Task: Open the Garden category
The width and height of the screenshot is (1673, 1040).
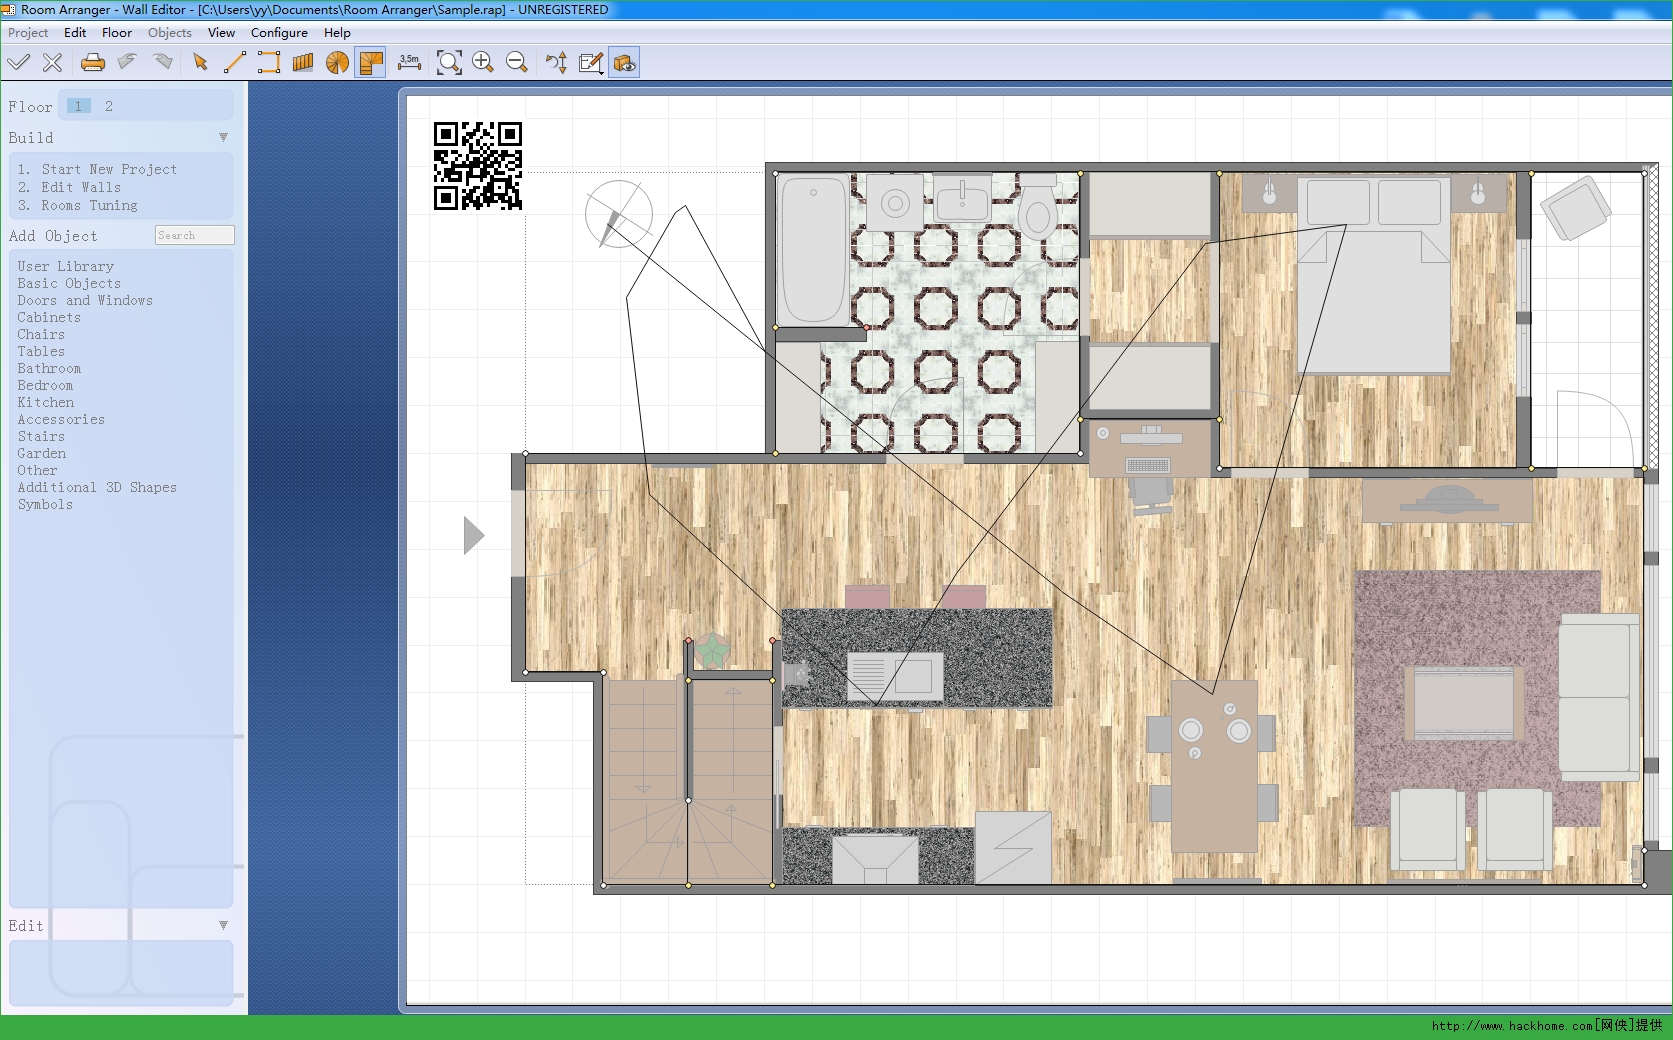Action: pyautogui.click(x=41, y=453)
